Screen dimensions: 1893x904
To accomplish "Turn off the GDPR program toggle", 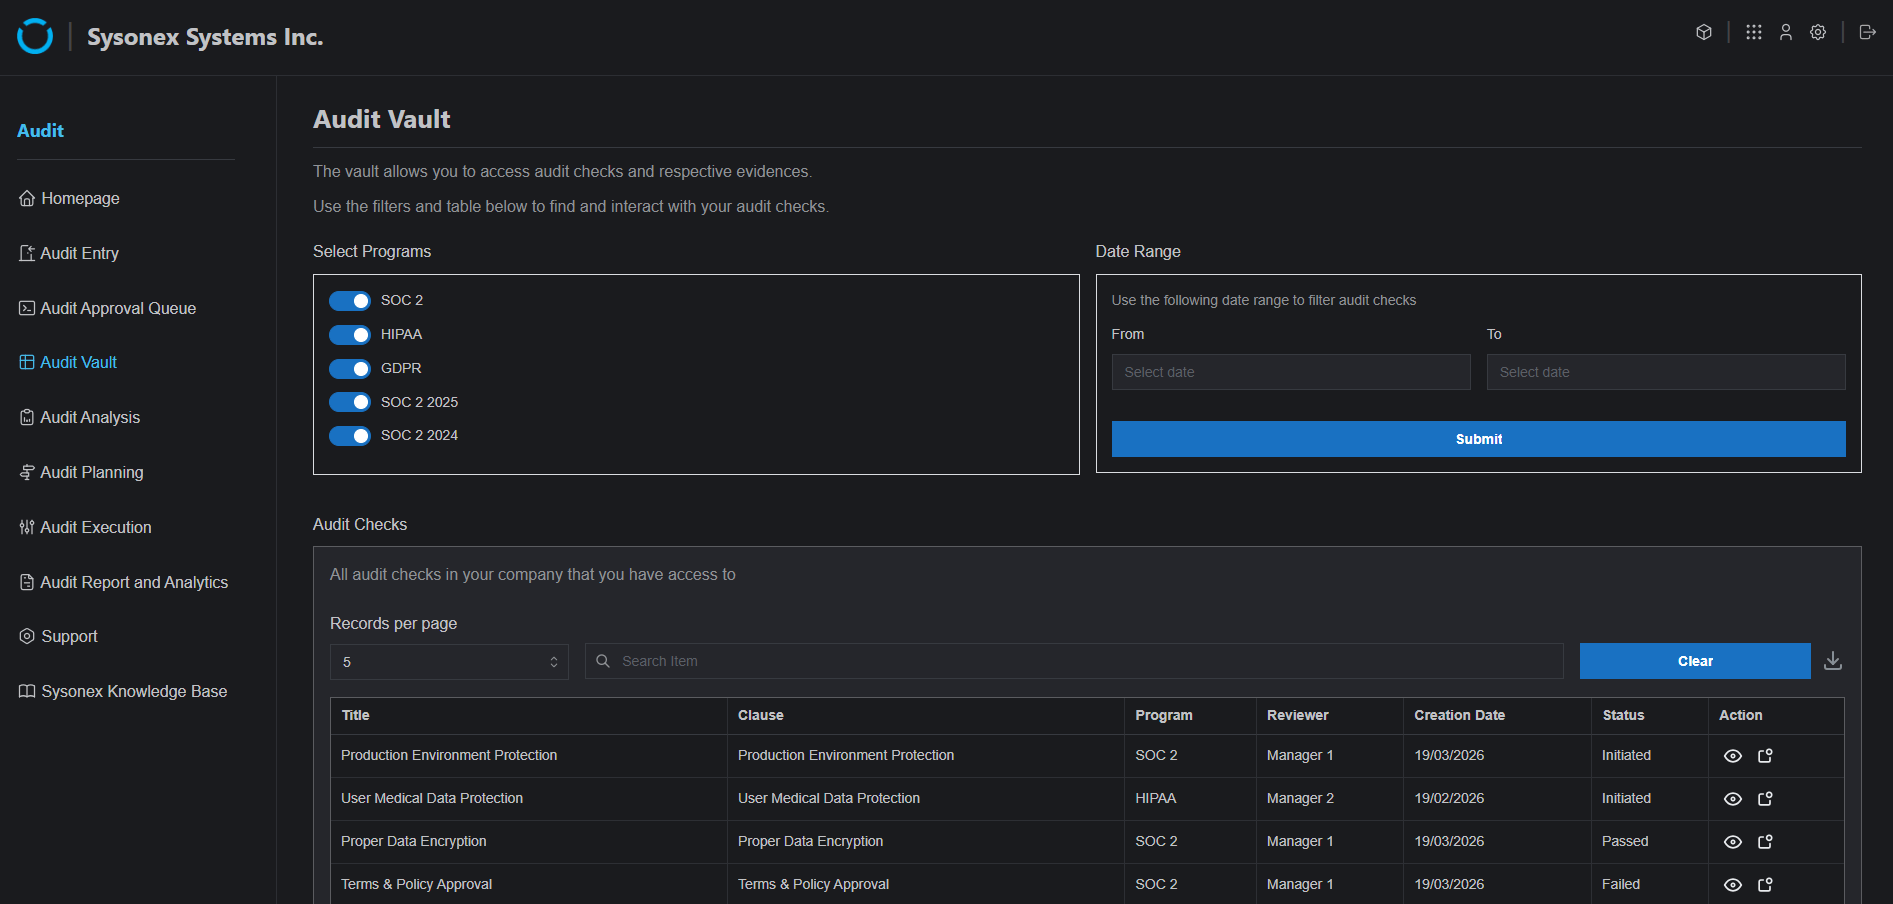I will tap(350, 369).
